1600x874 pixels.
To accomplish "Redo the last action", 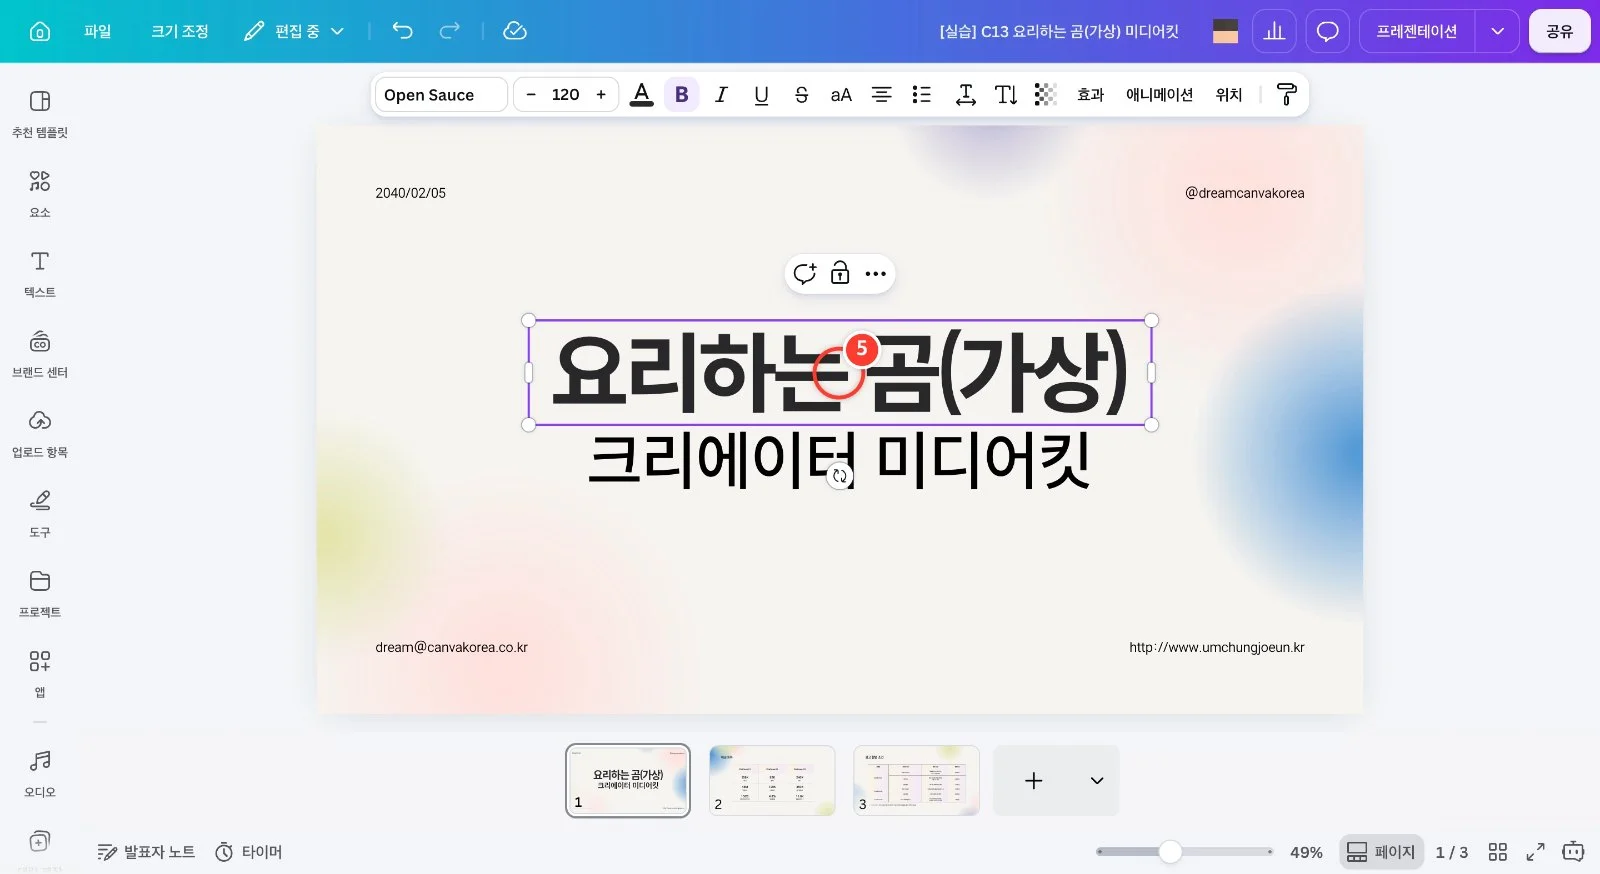I will (x=450, y=31).
